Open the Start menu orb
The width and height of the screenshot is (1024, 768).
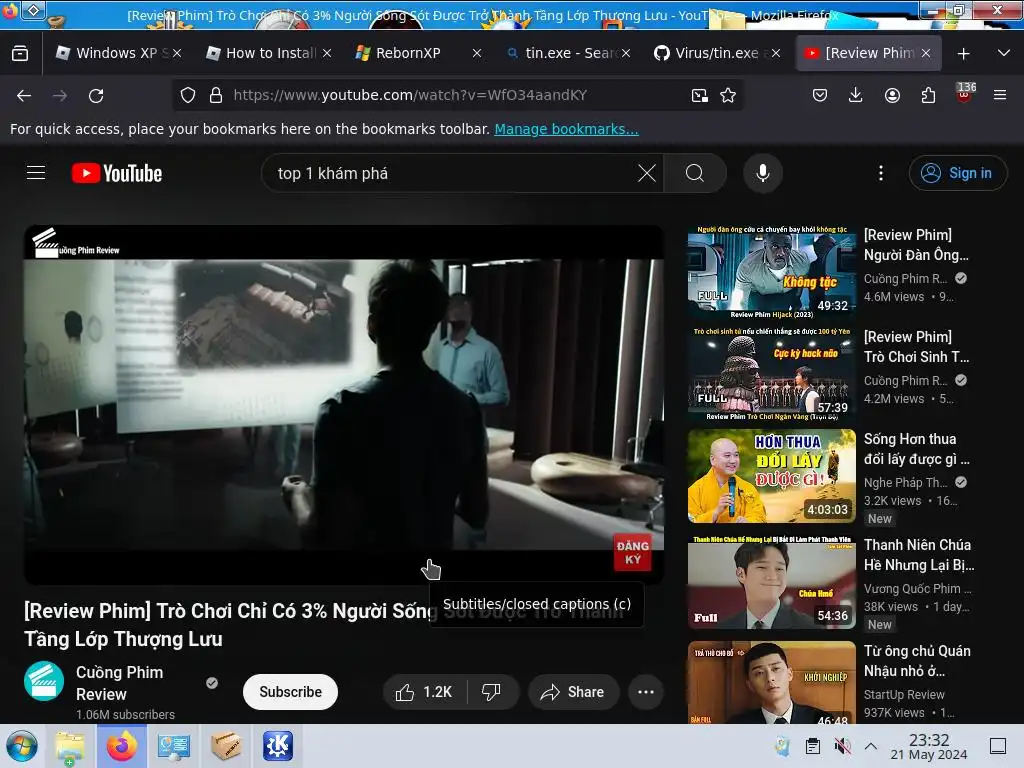[x=22, y=746]
